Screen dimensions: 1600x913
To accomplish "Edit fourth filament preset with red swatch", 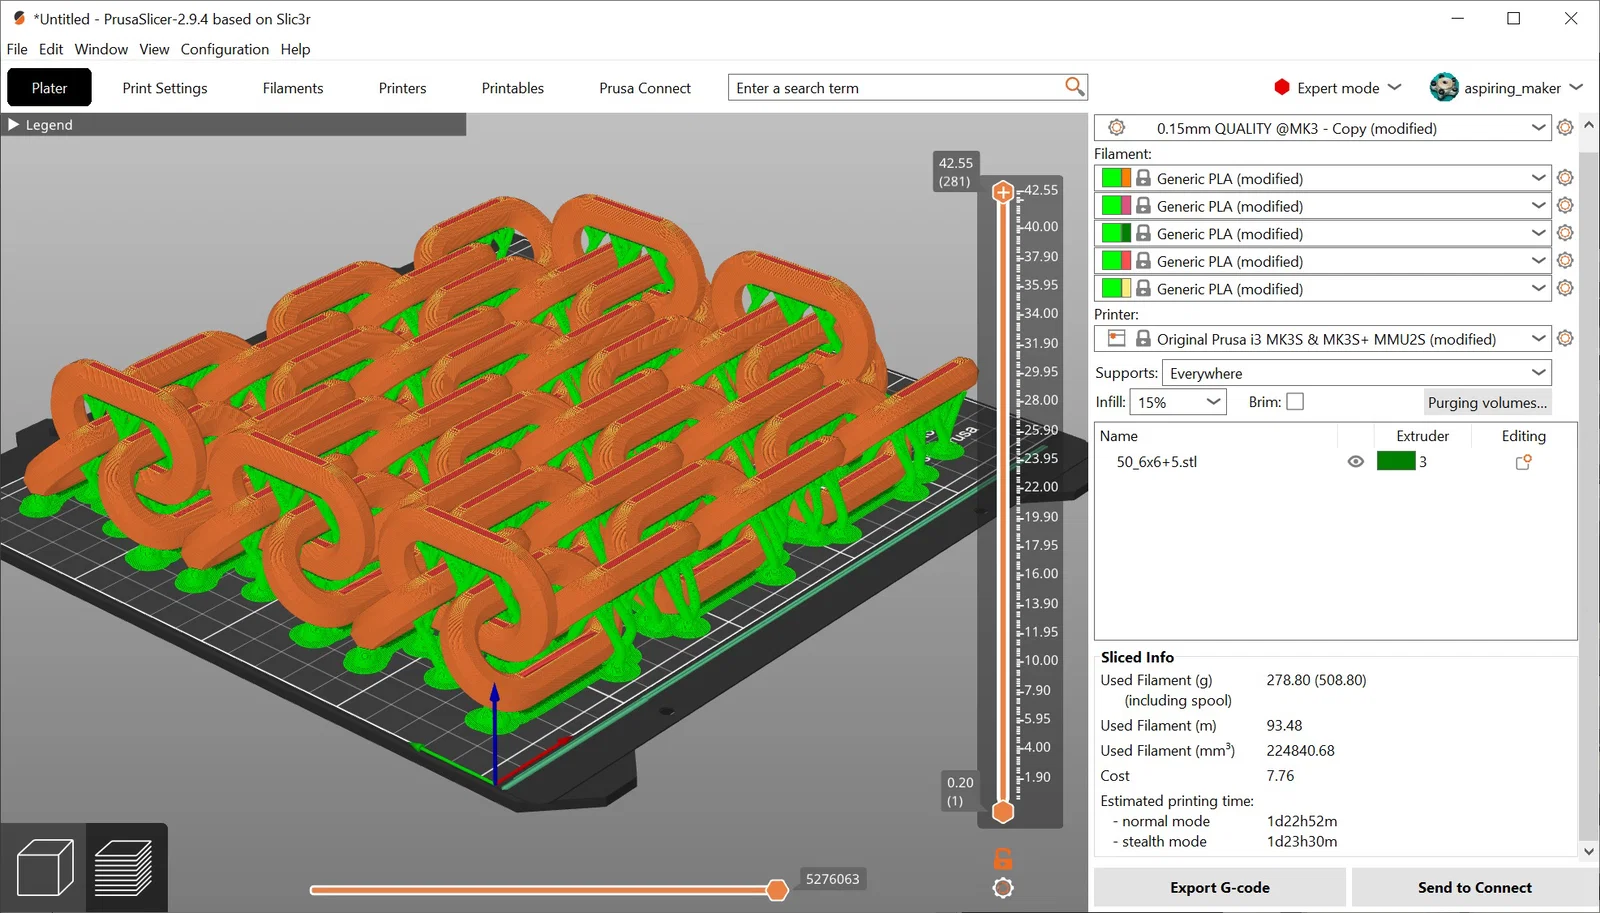I will (x=1565, y=260).
